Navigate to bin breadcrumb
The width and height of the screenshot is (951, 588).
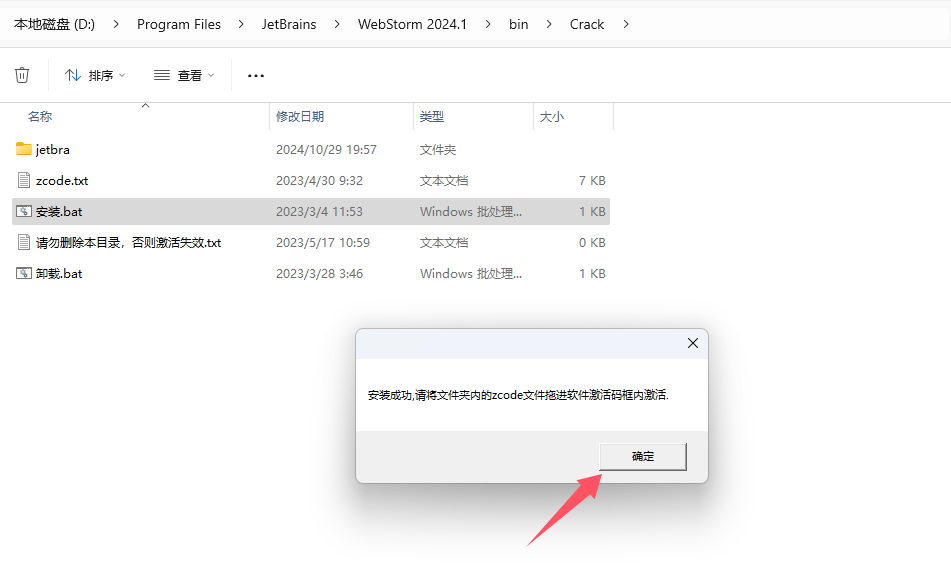tap(519, 24)
